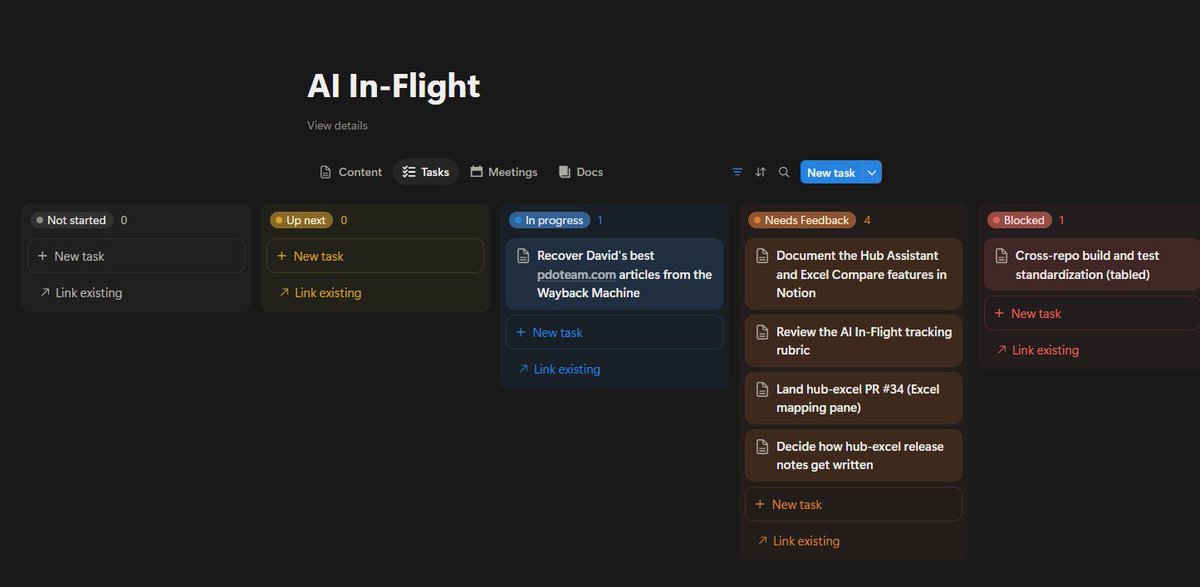Screen dimensions: 1200x587
Task: Add New task in Blocked column
Action: [x=1092, y=313]
